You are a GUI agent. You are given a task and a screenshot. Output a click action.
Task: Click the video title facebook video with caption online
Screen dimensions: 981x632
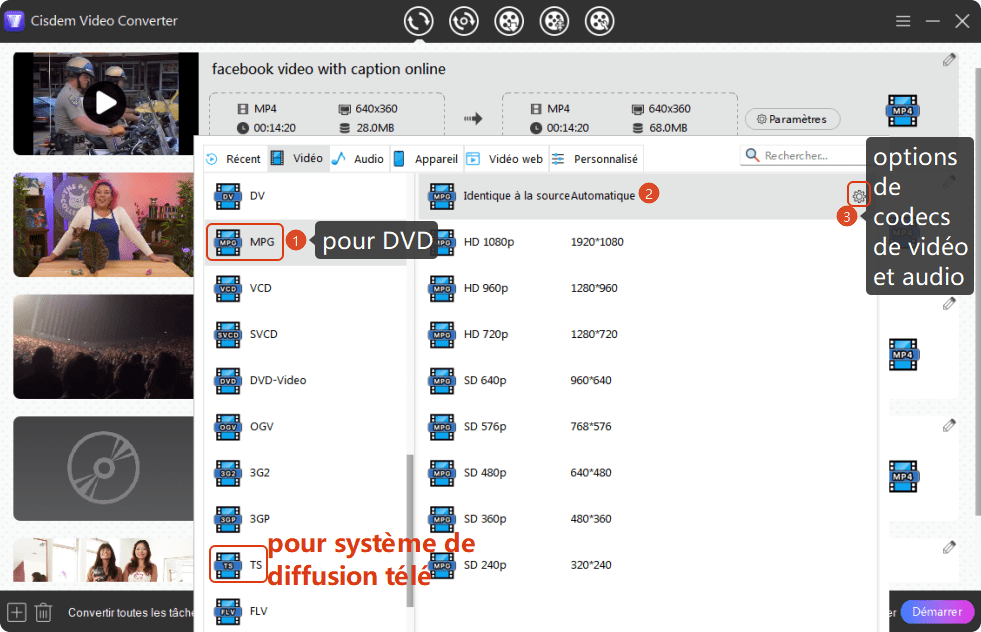pyautogui.click(x=328, y=69)
